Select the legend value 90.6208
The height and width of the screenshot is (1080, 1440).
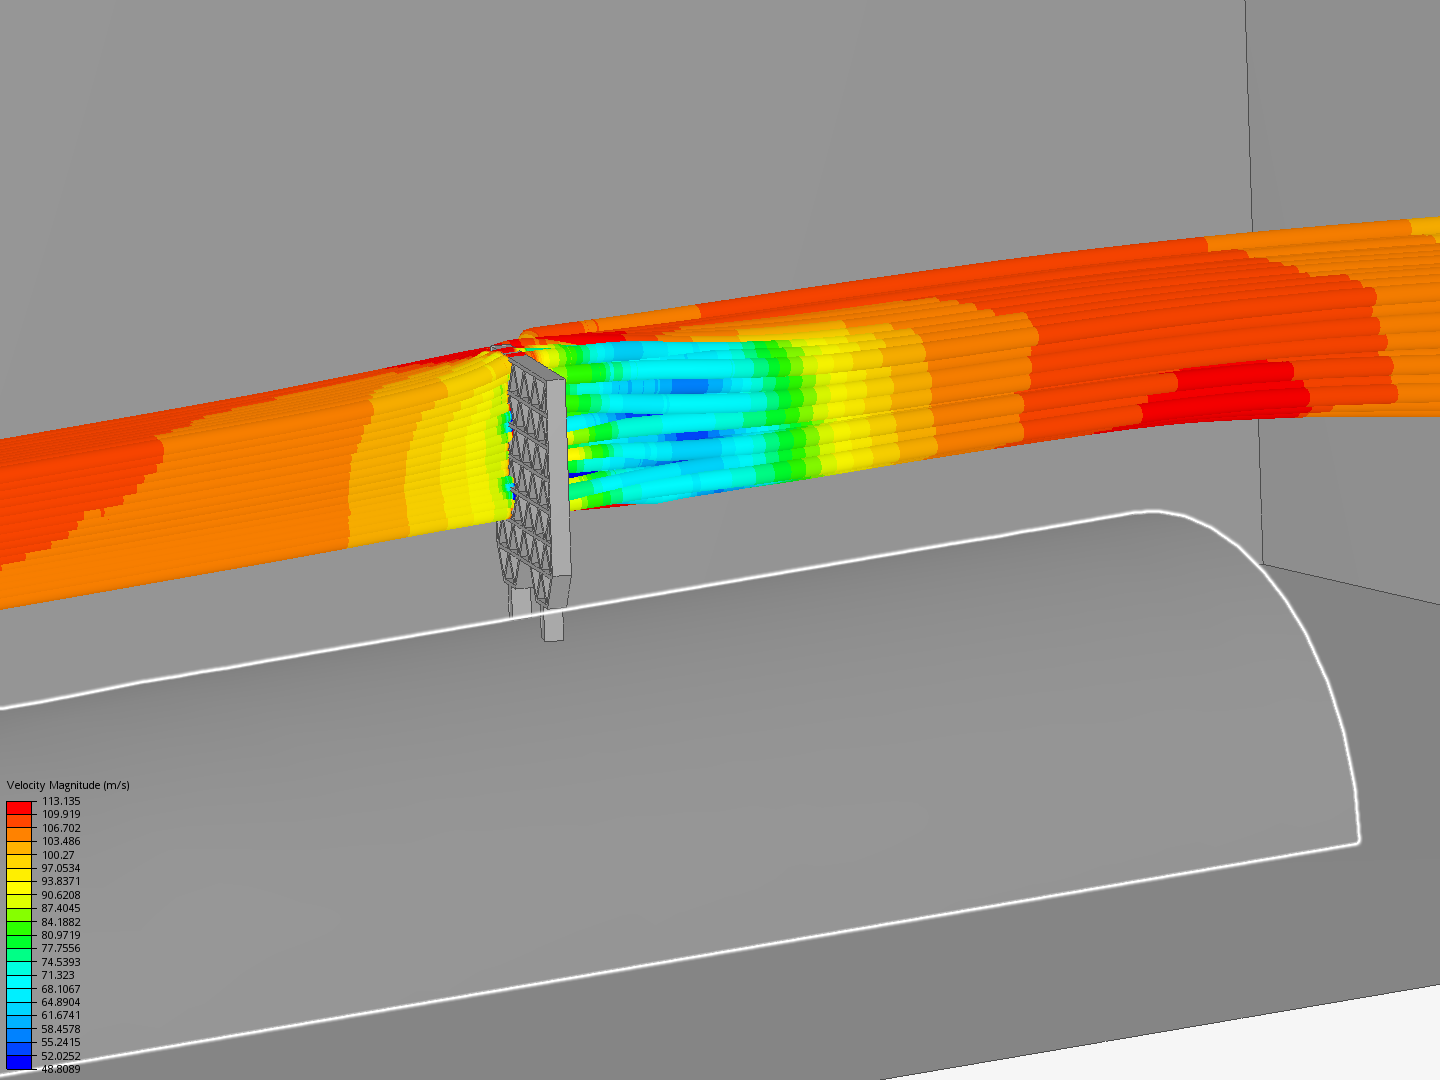pyautogui.click(x=61, y=895)
